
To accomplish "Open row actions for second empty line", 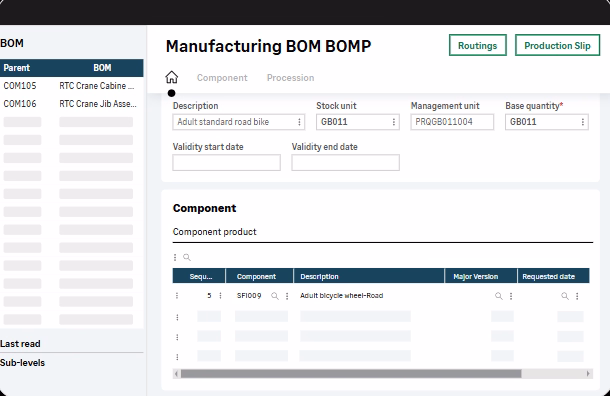I will point(177,337).
